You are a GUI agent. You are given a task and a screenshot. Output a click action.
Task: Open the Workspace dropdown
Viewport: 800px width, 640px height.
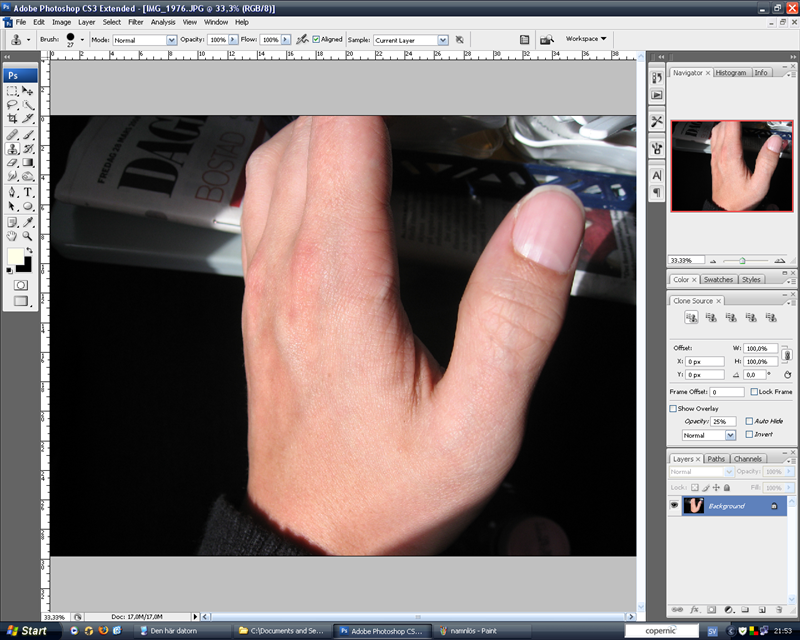tap(586, 39)
